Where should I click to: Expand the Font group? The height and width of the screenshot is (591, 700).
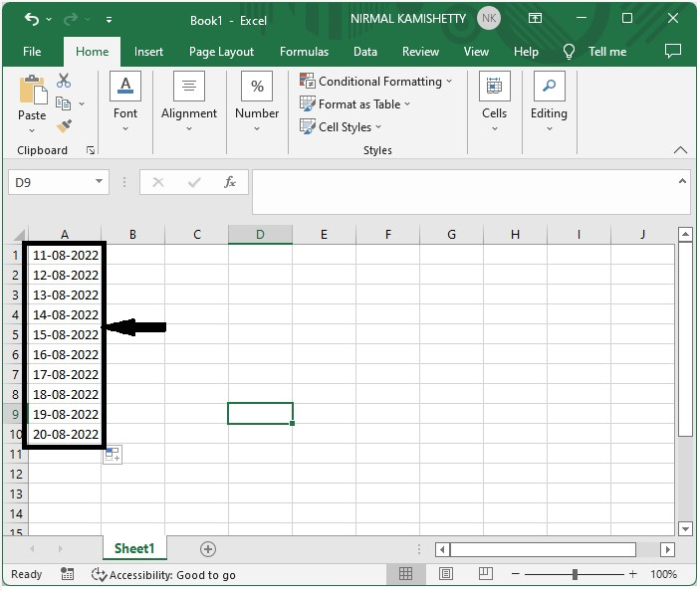125,102
